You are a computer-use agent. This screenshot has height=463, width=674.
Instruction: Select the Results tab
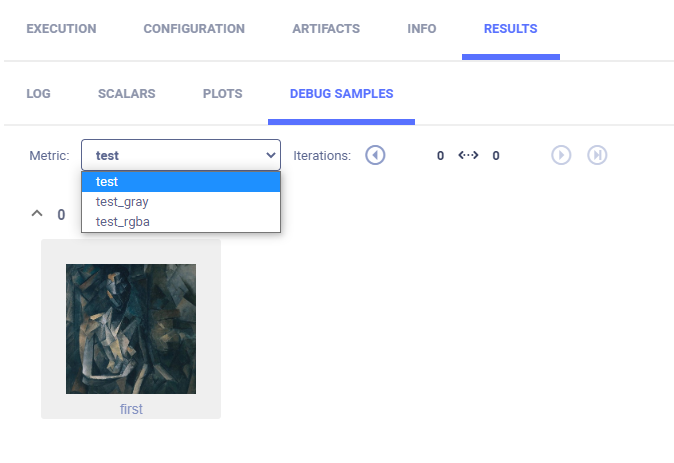click(x=510, y=29)
